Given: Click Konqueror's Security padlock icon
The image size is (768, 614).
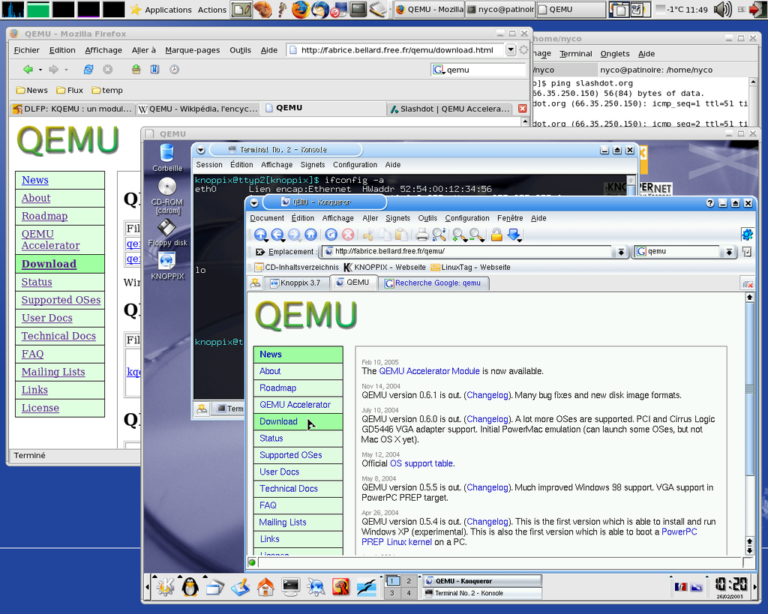Looking at the screenshot, I should [x=497, y=235].
